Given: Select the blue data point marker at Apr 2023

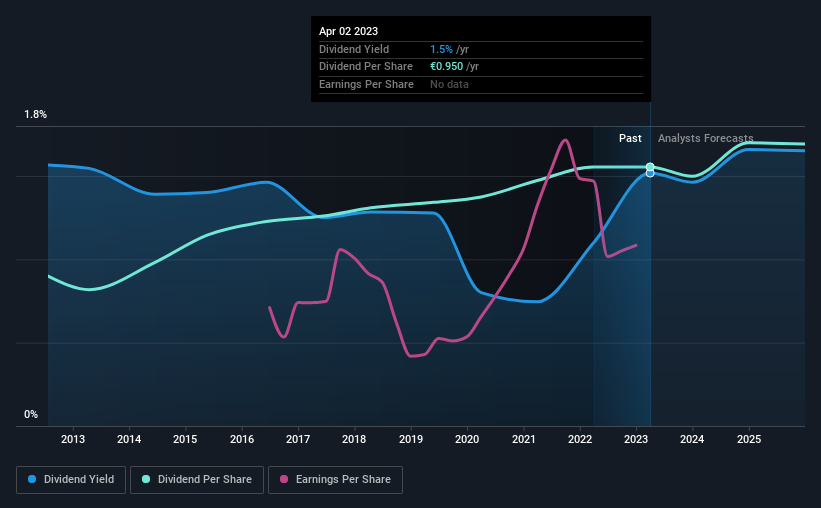Looking at the screenshot, I should tap(650, 173).
